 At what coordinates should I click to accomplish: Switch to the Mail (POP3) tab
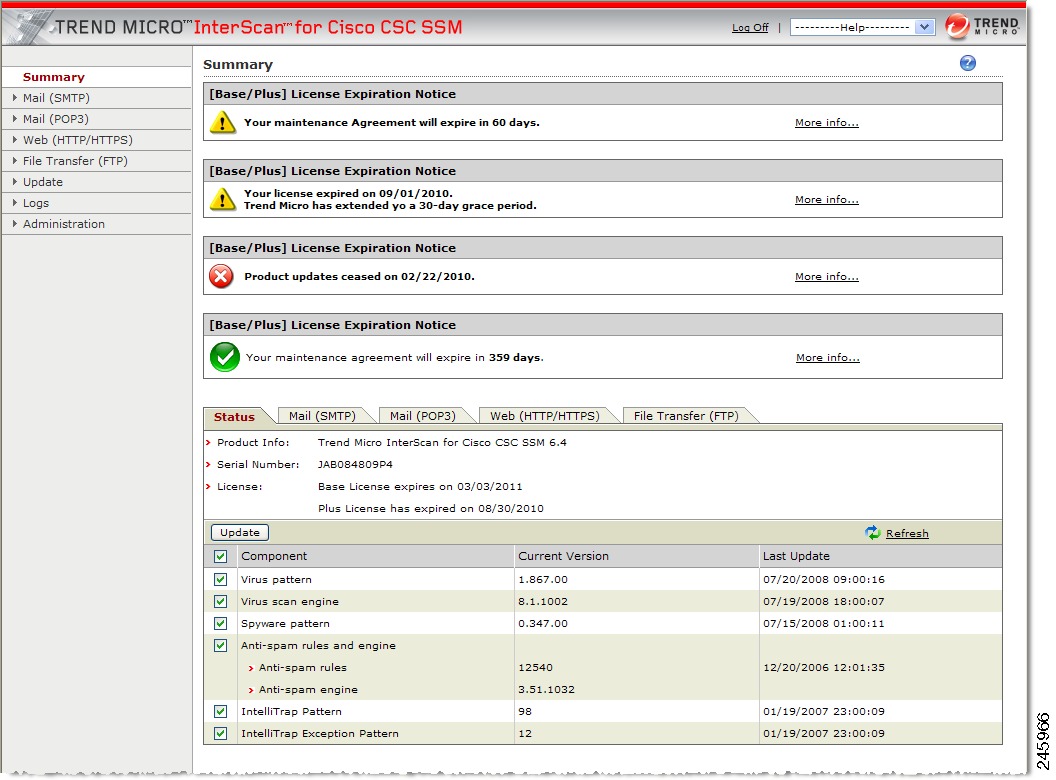(423, 416)
